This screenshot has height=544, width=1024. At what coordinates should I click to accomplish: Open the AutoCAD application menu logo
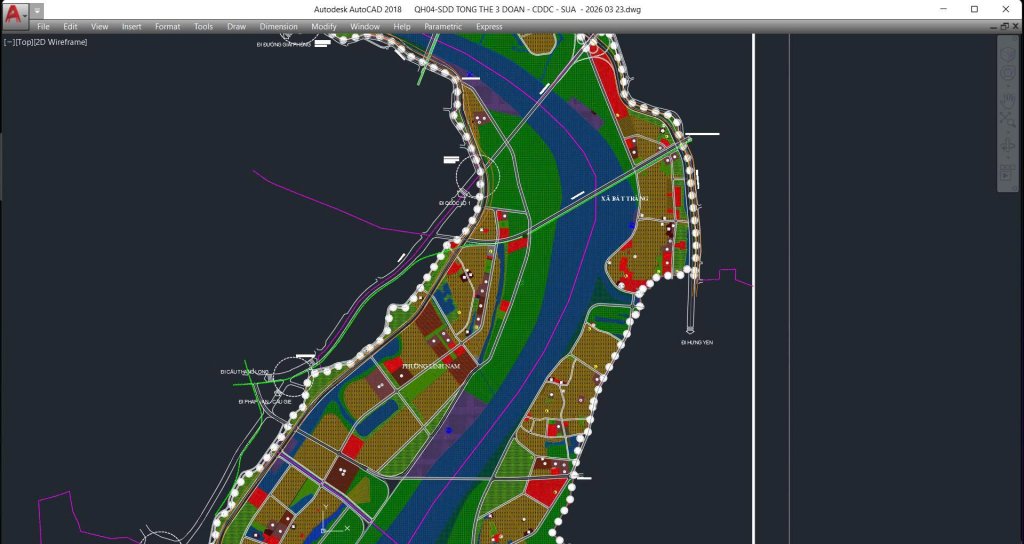pyautogui.click(x=16, y=14)
